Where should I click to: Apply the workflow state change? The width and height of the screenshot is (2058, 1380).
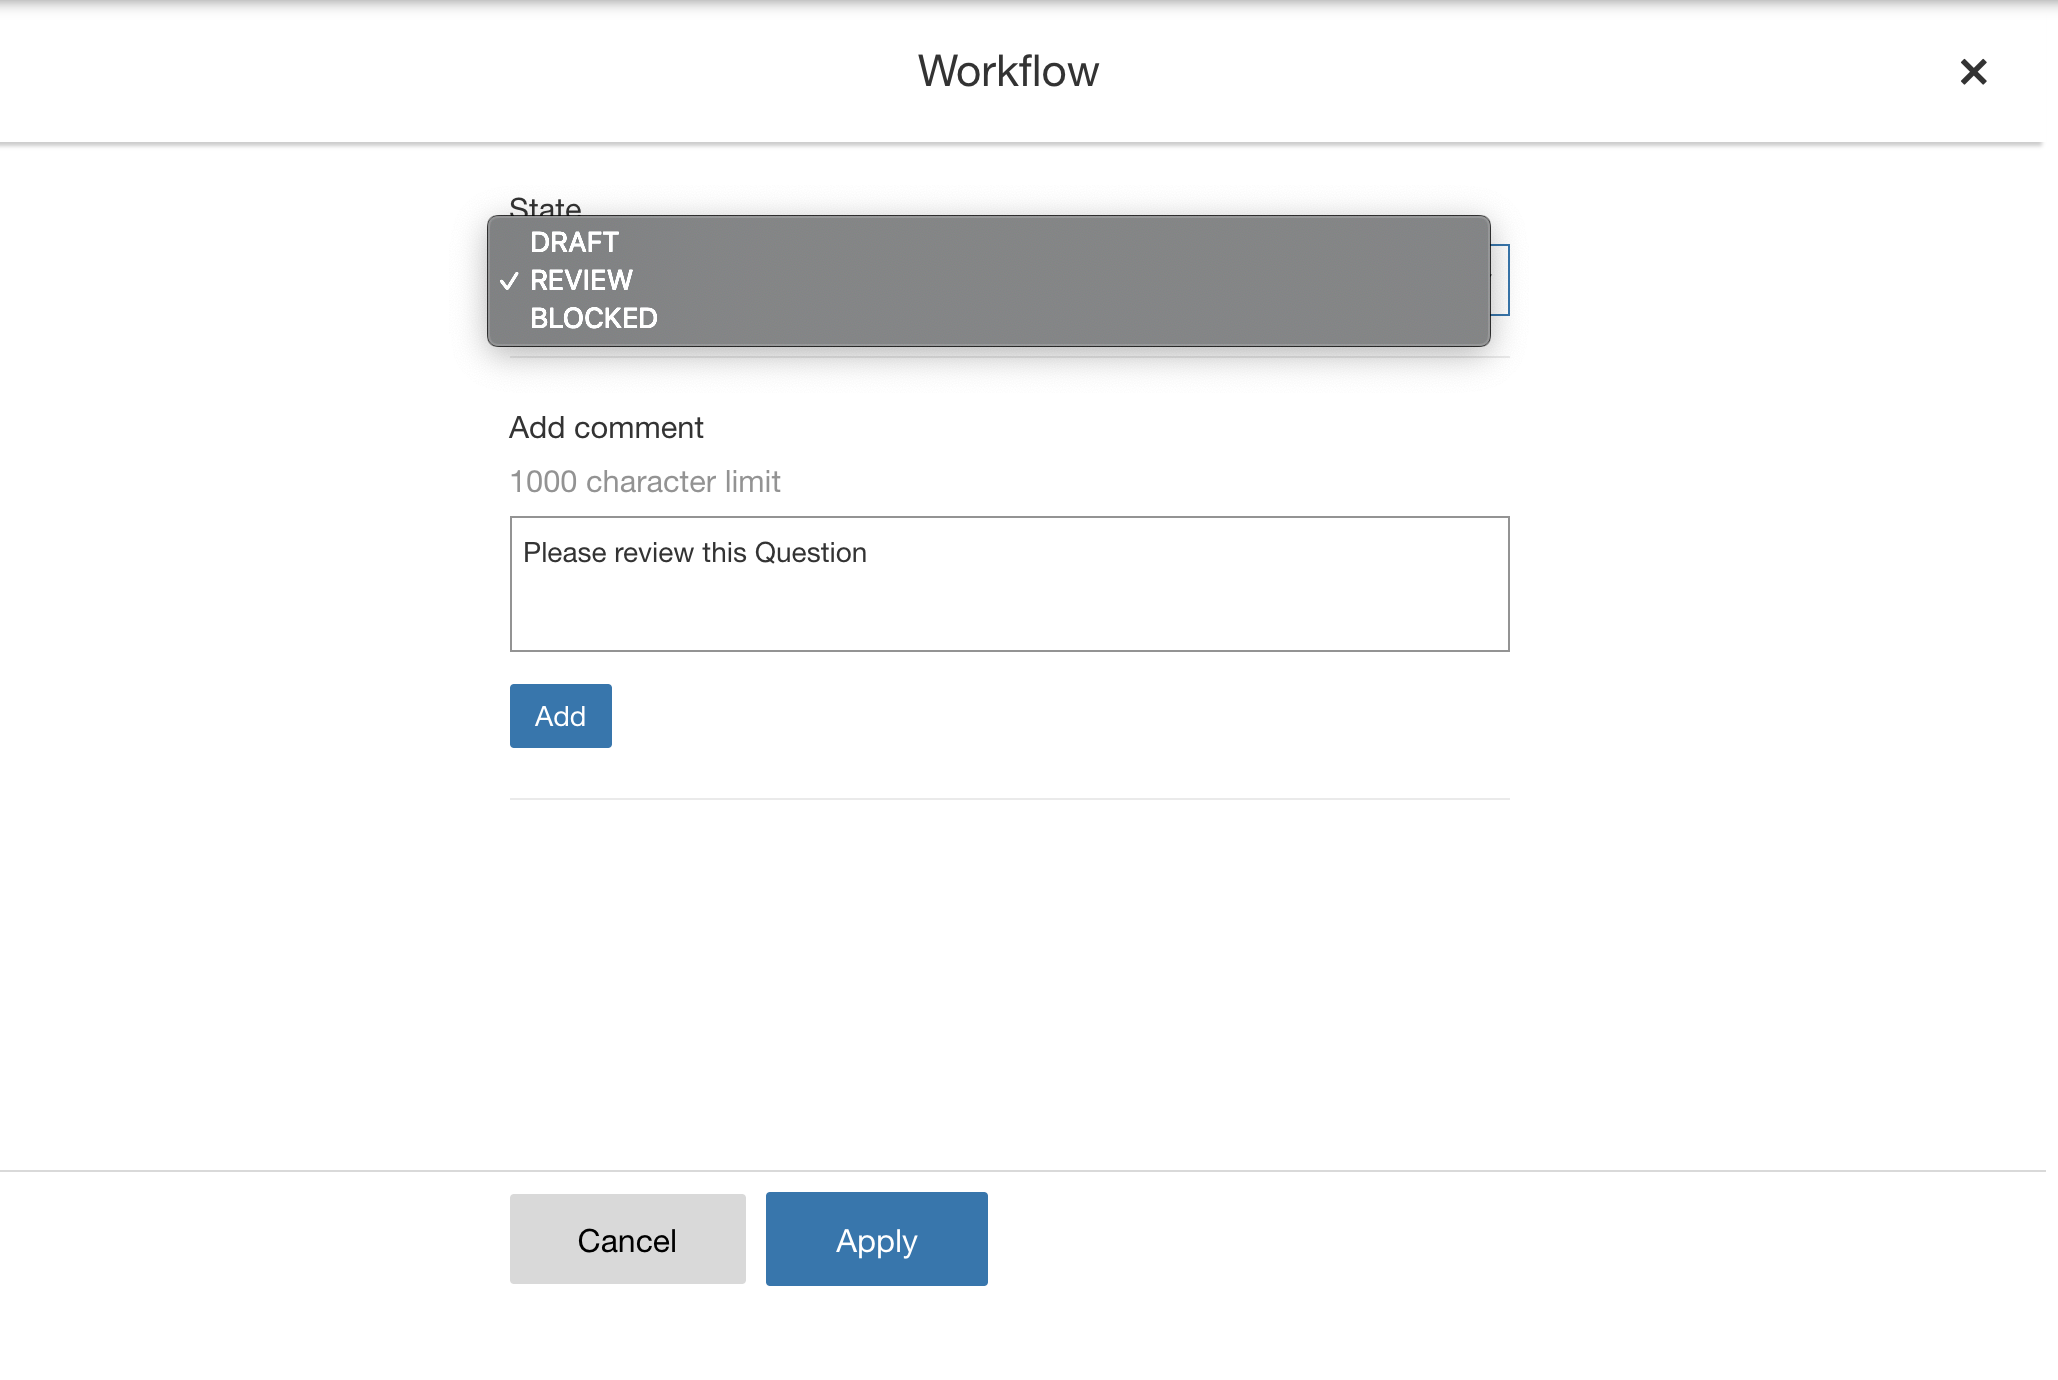tap(876, 1239)
